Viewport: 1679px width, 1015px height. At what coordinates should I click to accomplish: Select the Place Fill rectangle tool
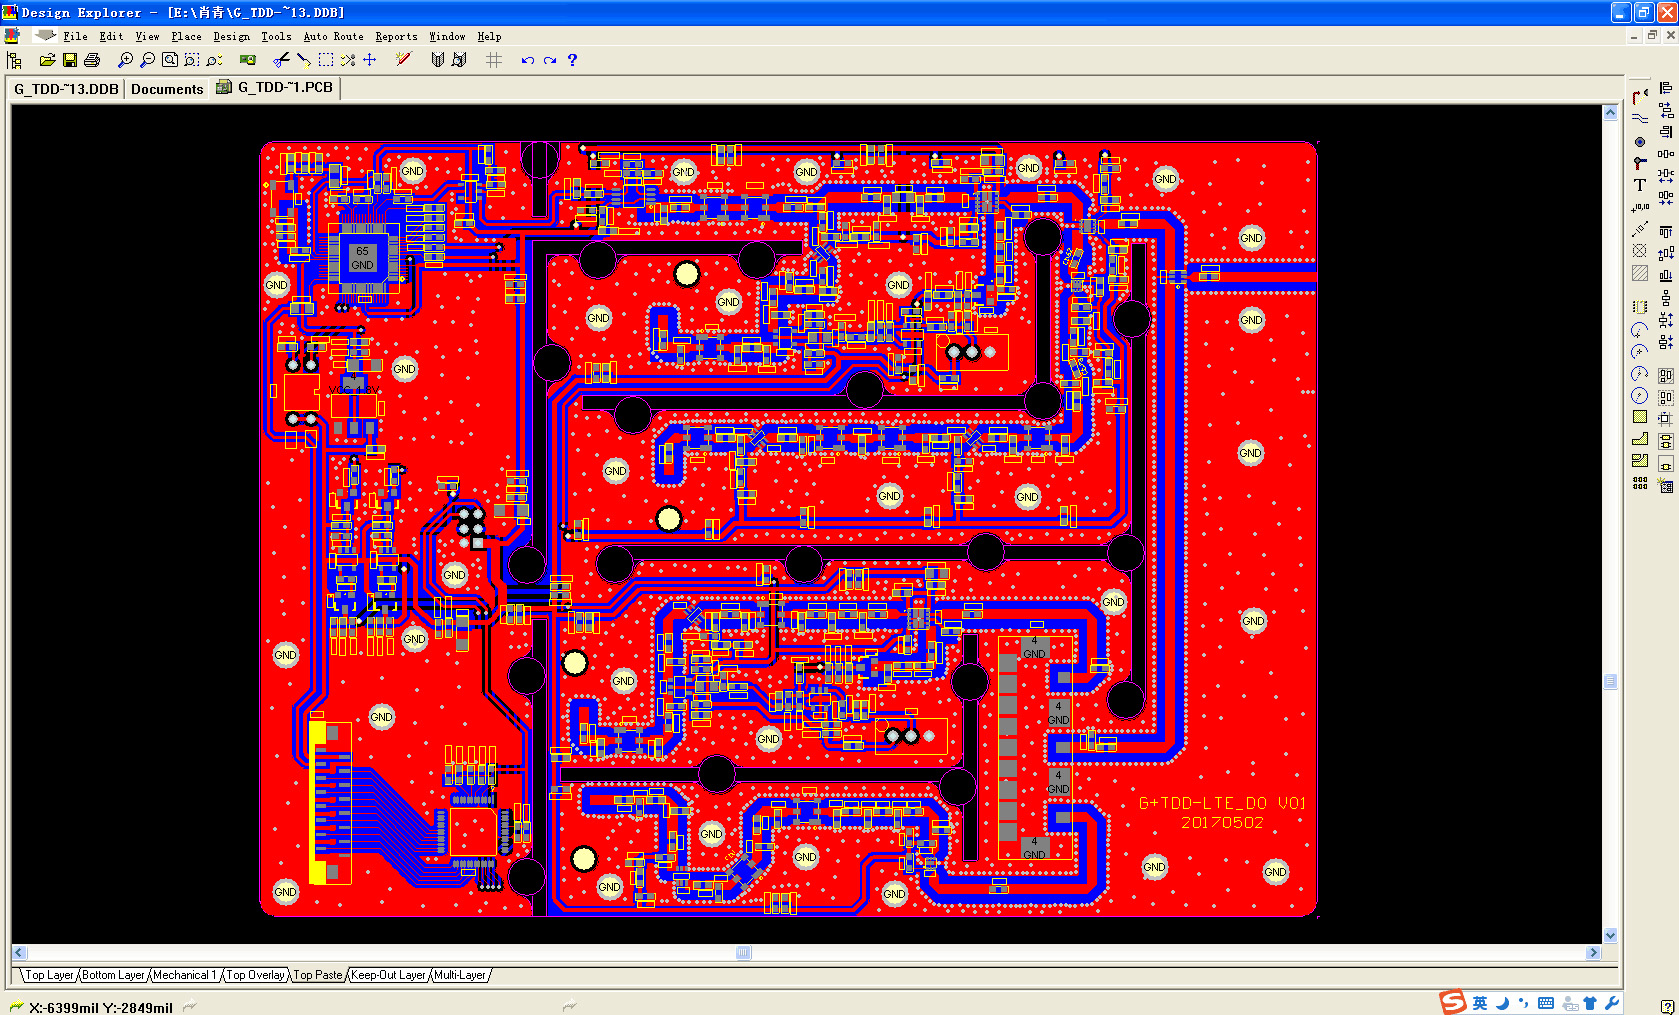1640,417
